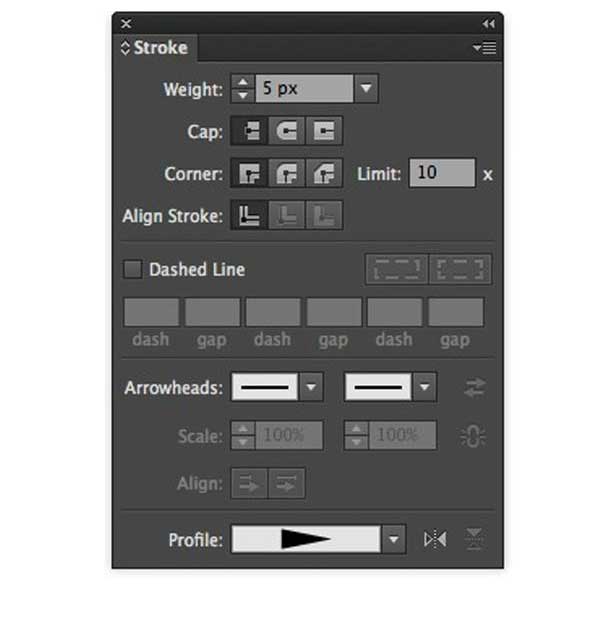The height and width of the screenshot is (640, 600).
Task: Expand the width Profile dropdown
Action: [394, 540]
